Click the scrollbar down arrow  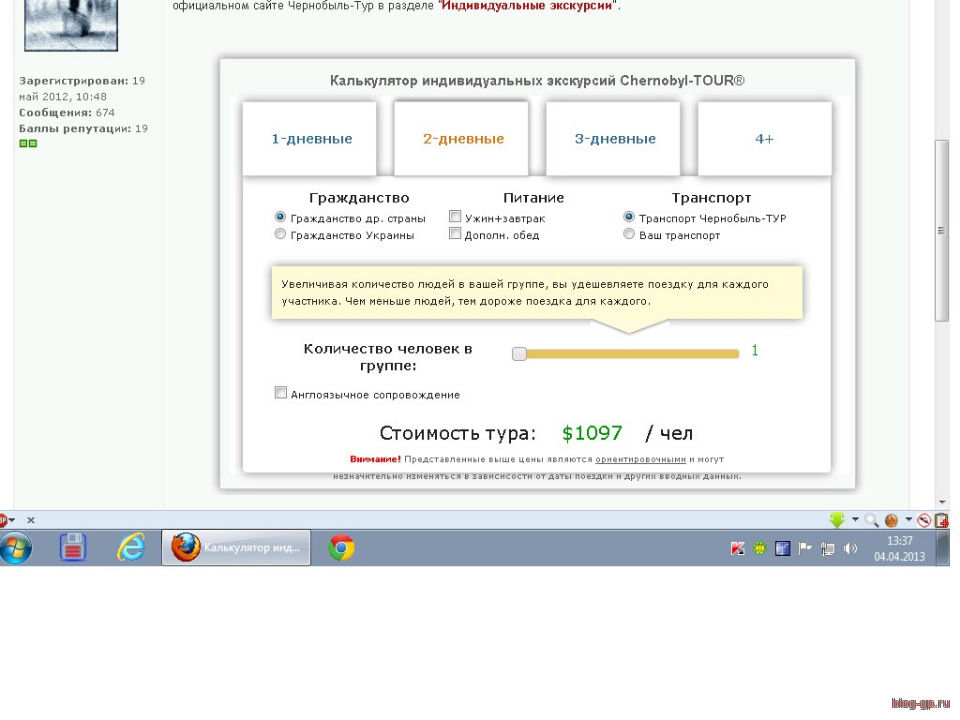(x=942, y=502)
